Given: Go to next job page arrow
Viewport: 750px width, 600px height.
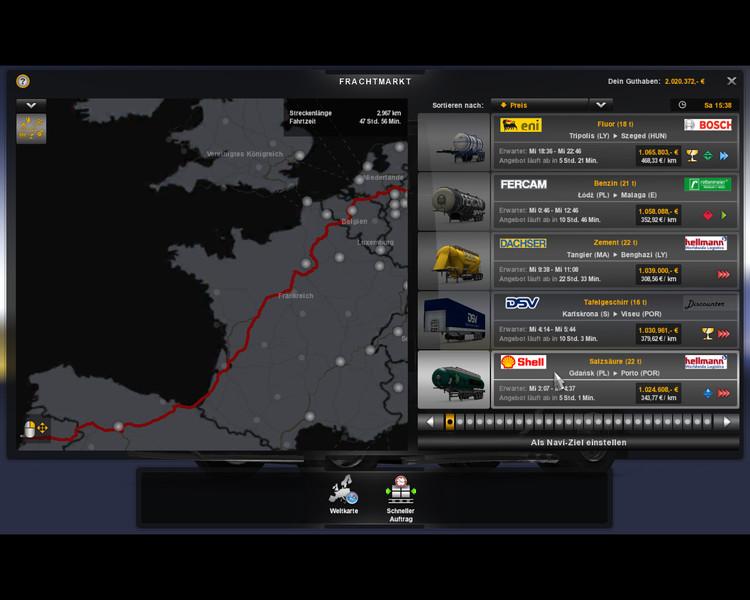Looking at the screenshot, I should tap(728, 421).
